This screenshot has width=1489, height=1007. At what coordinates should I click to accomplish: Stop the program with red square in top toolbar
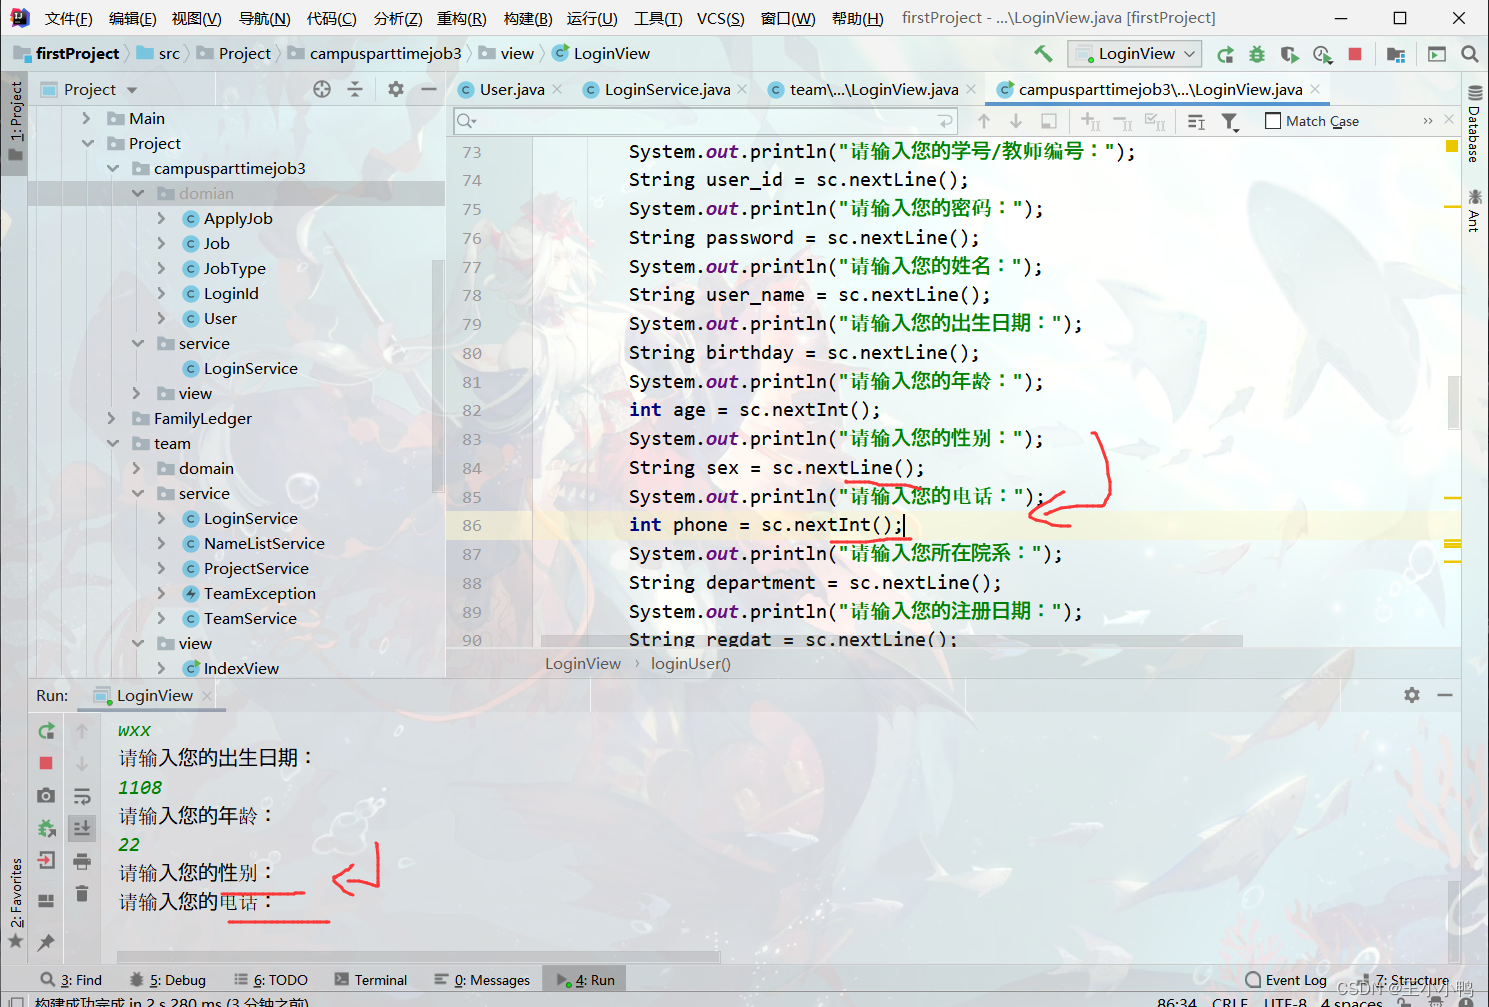1355,54
